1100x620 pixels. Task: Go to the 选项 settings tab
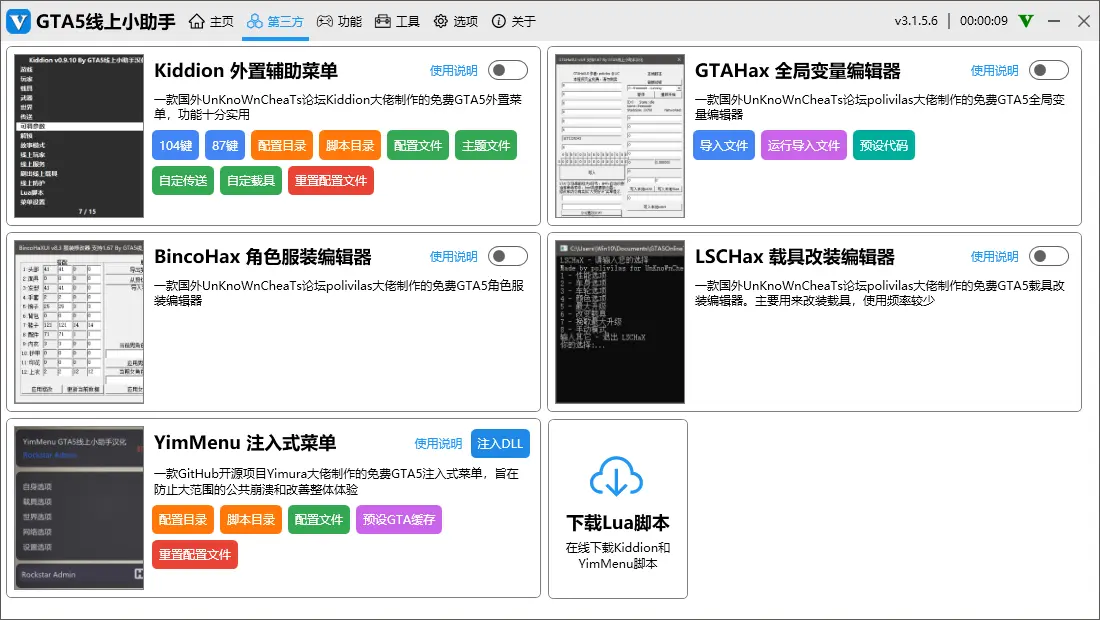point(456,21)
